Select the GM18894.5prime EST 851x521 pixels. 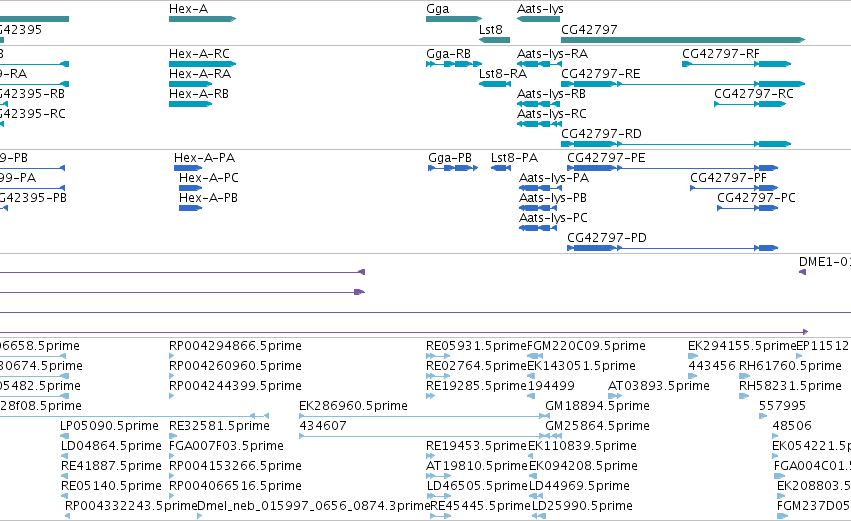[549, 416]
